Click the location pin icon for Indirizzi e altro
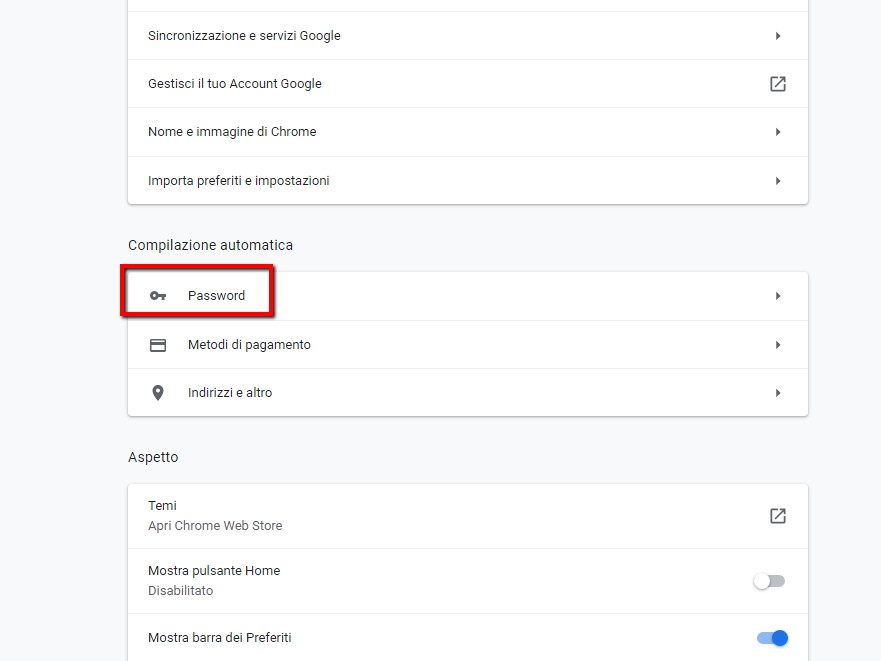The height and width of the screenshot is (661, 881). click(157, 393)
